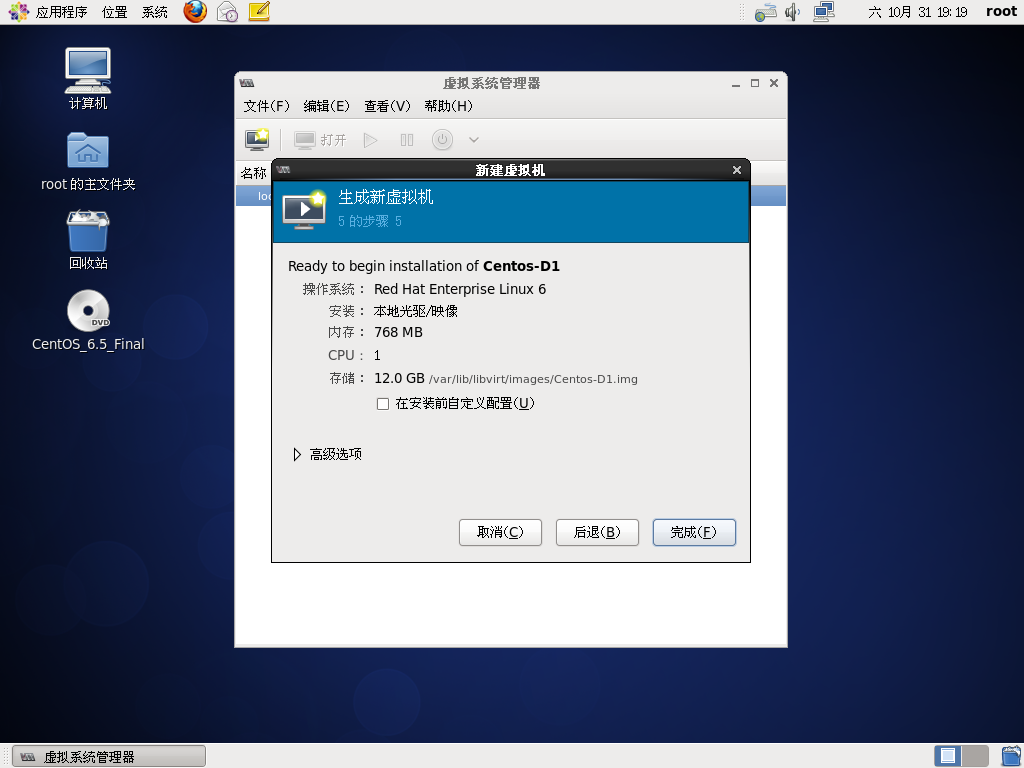Switch to the first workspace
The height and width of the screenshot is (768, 1024).
click(x=948, y=756)
